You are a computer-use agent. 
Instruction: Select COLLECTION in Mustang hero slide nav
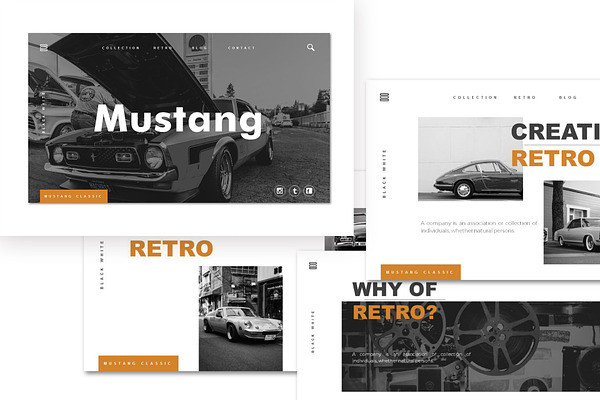[x=121, y=48]
